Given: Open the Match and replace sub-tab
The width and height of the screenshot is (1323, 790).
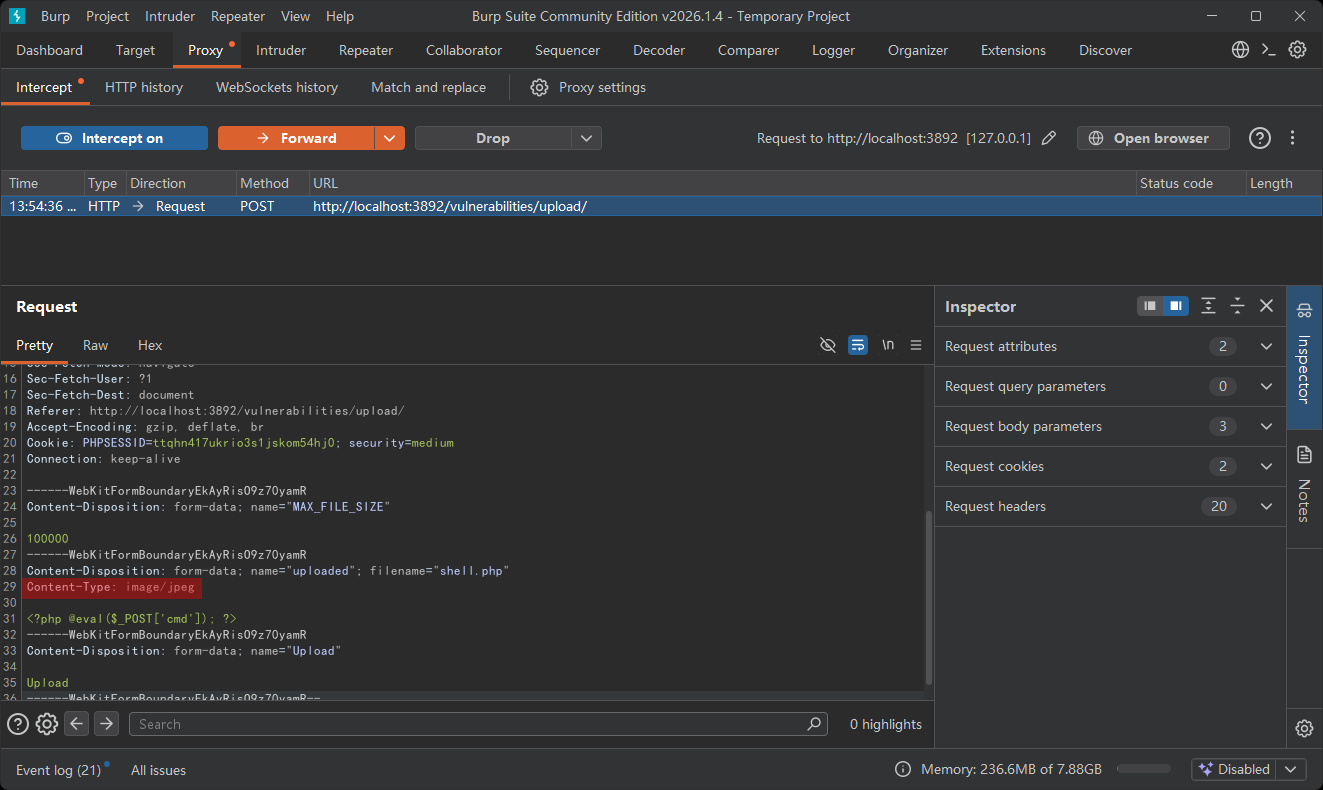Looking at the screenshot, I should click(x=428, y=87).
